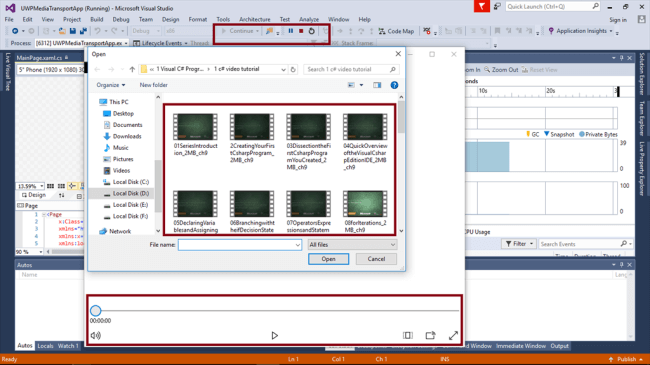The height and width of the screenshot is (365, 650).
Task: Refresh the folder in Open dialog
Action: (x=293, y=69)
